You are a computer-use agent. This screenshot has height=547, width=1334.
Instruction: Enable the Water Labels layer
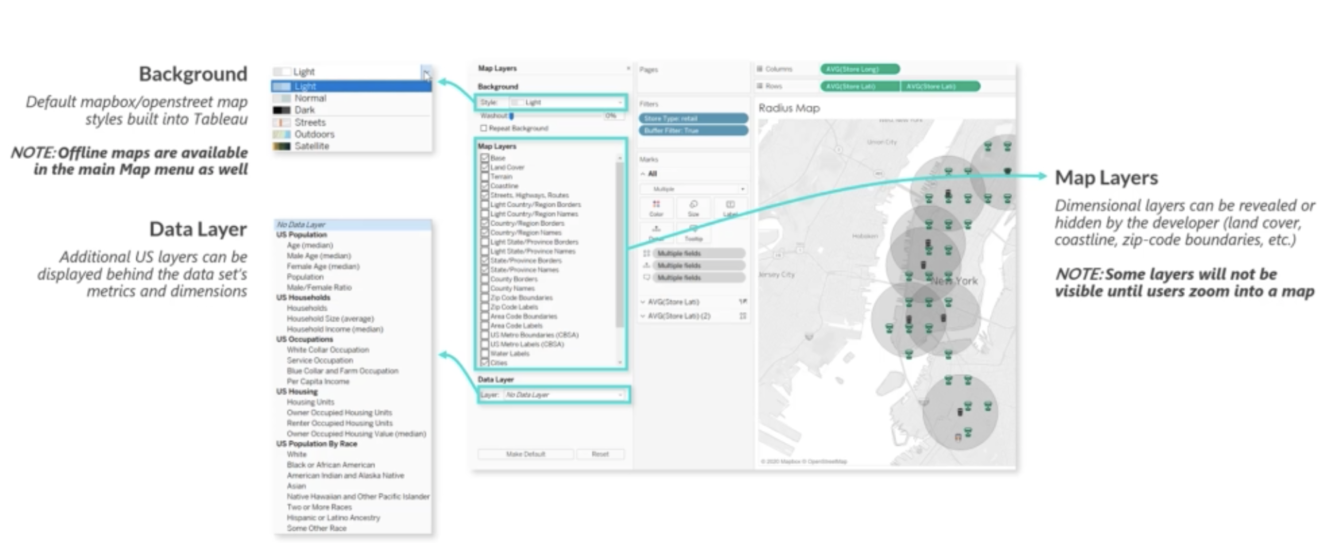pyautogui.click(x=485, y=353)
